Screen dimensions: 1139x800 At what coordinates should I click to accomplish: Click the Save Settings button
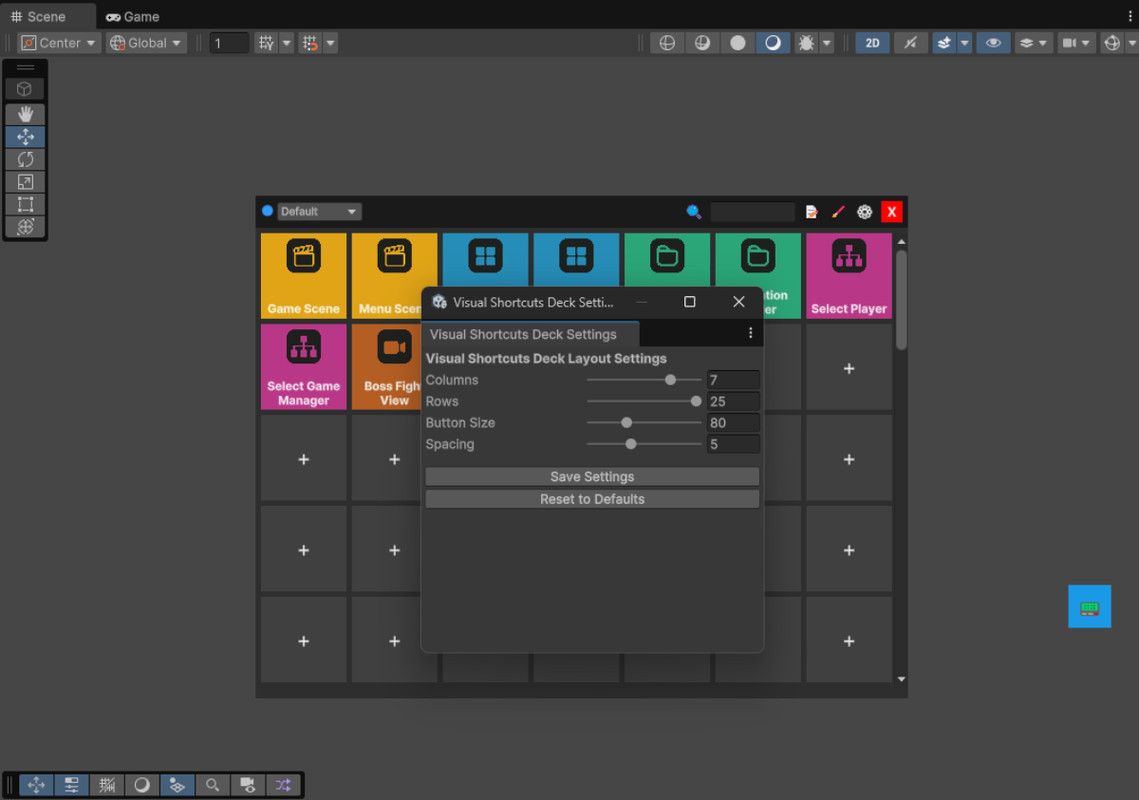[x=592, y=476]
